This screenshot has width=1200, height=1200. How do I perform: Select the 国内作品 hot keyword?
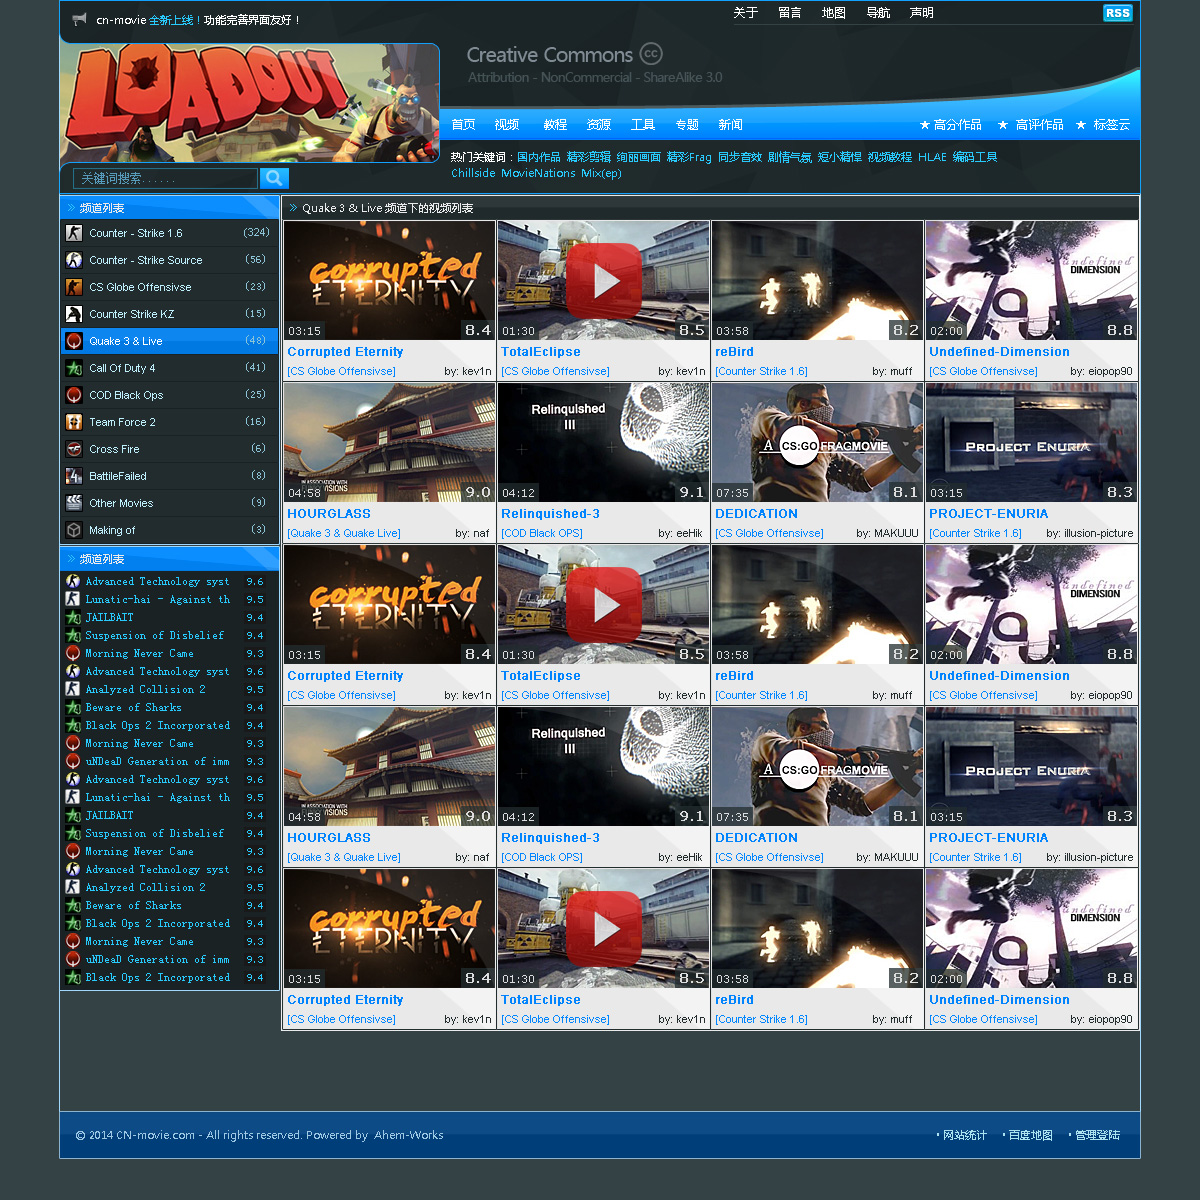(x=539, y=157)
